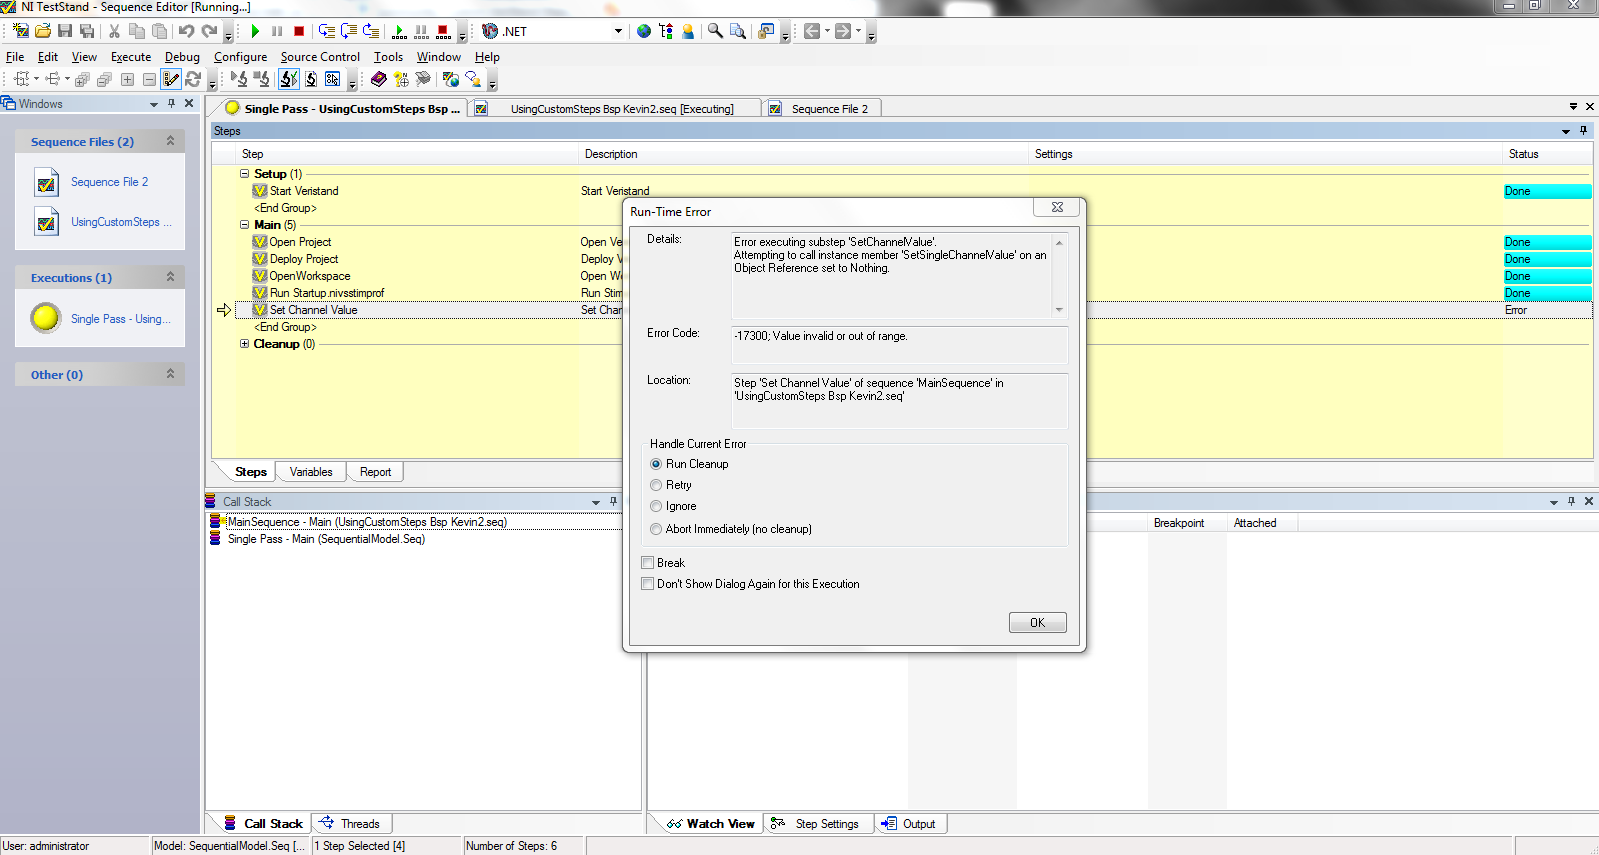
Task: Click the refresh arrows icon in second toolbar
Action: click(193, 79)
